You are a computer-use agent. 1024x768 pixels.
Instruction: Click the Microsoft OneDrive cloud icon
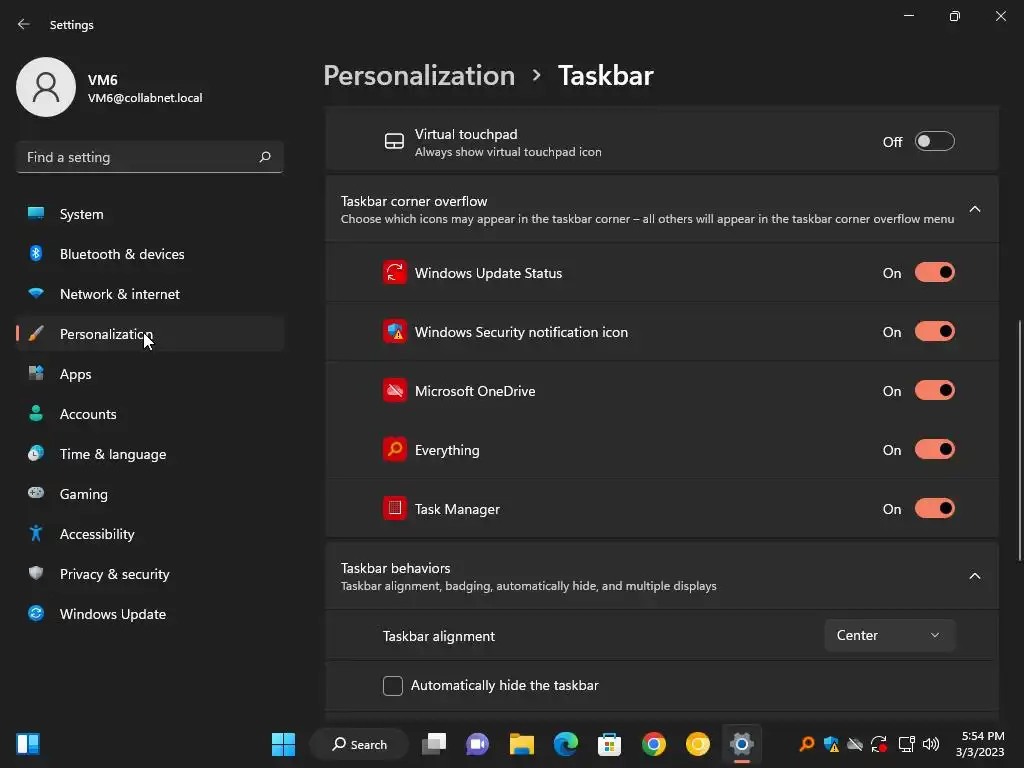coord(394,391)
